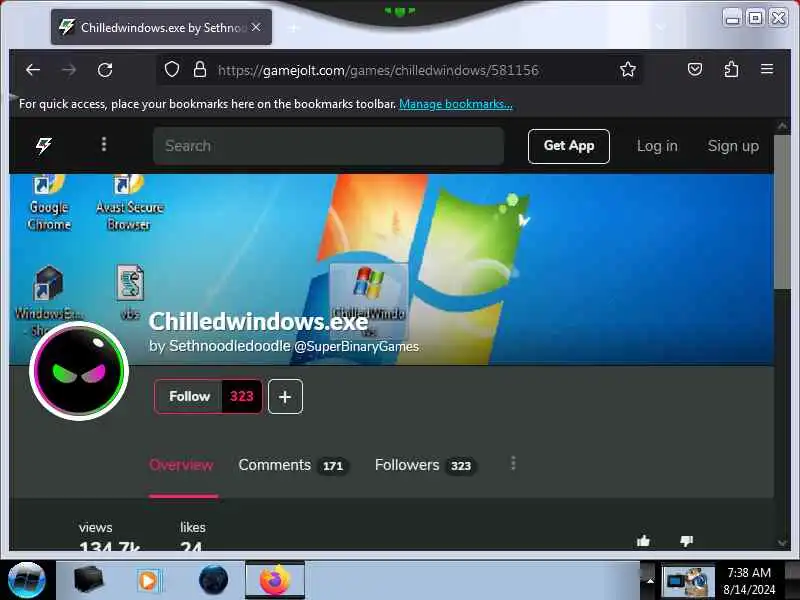Open Game Jolt three-dot navigation menu
Screen dimensions: 800x600
(x=104, y=145)
